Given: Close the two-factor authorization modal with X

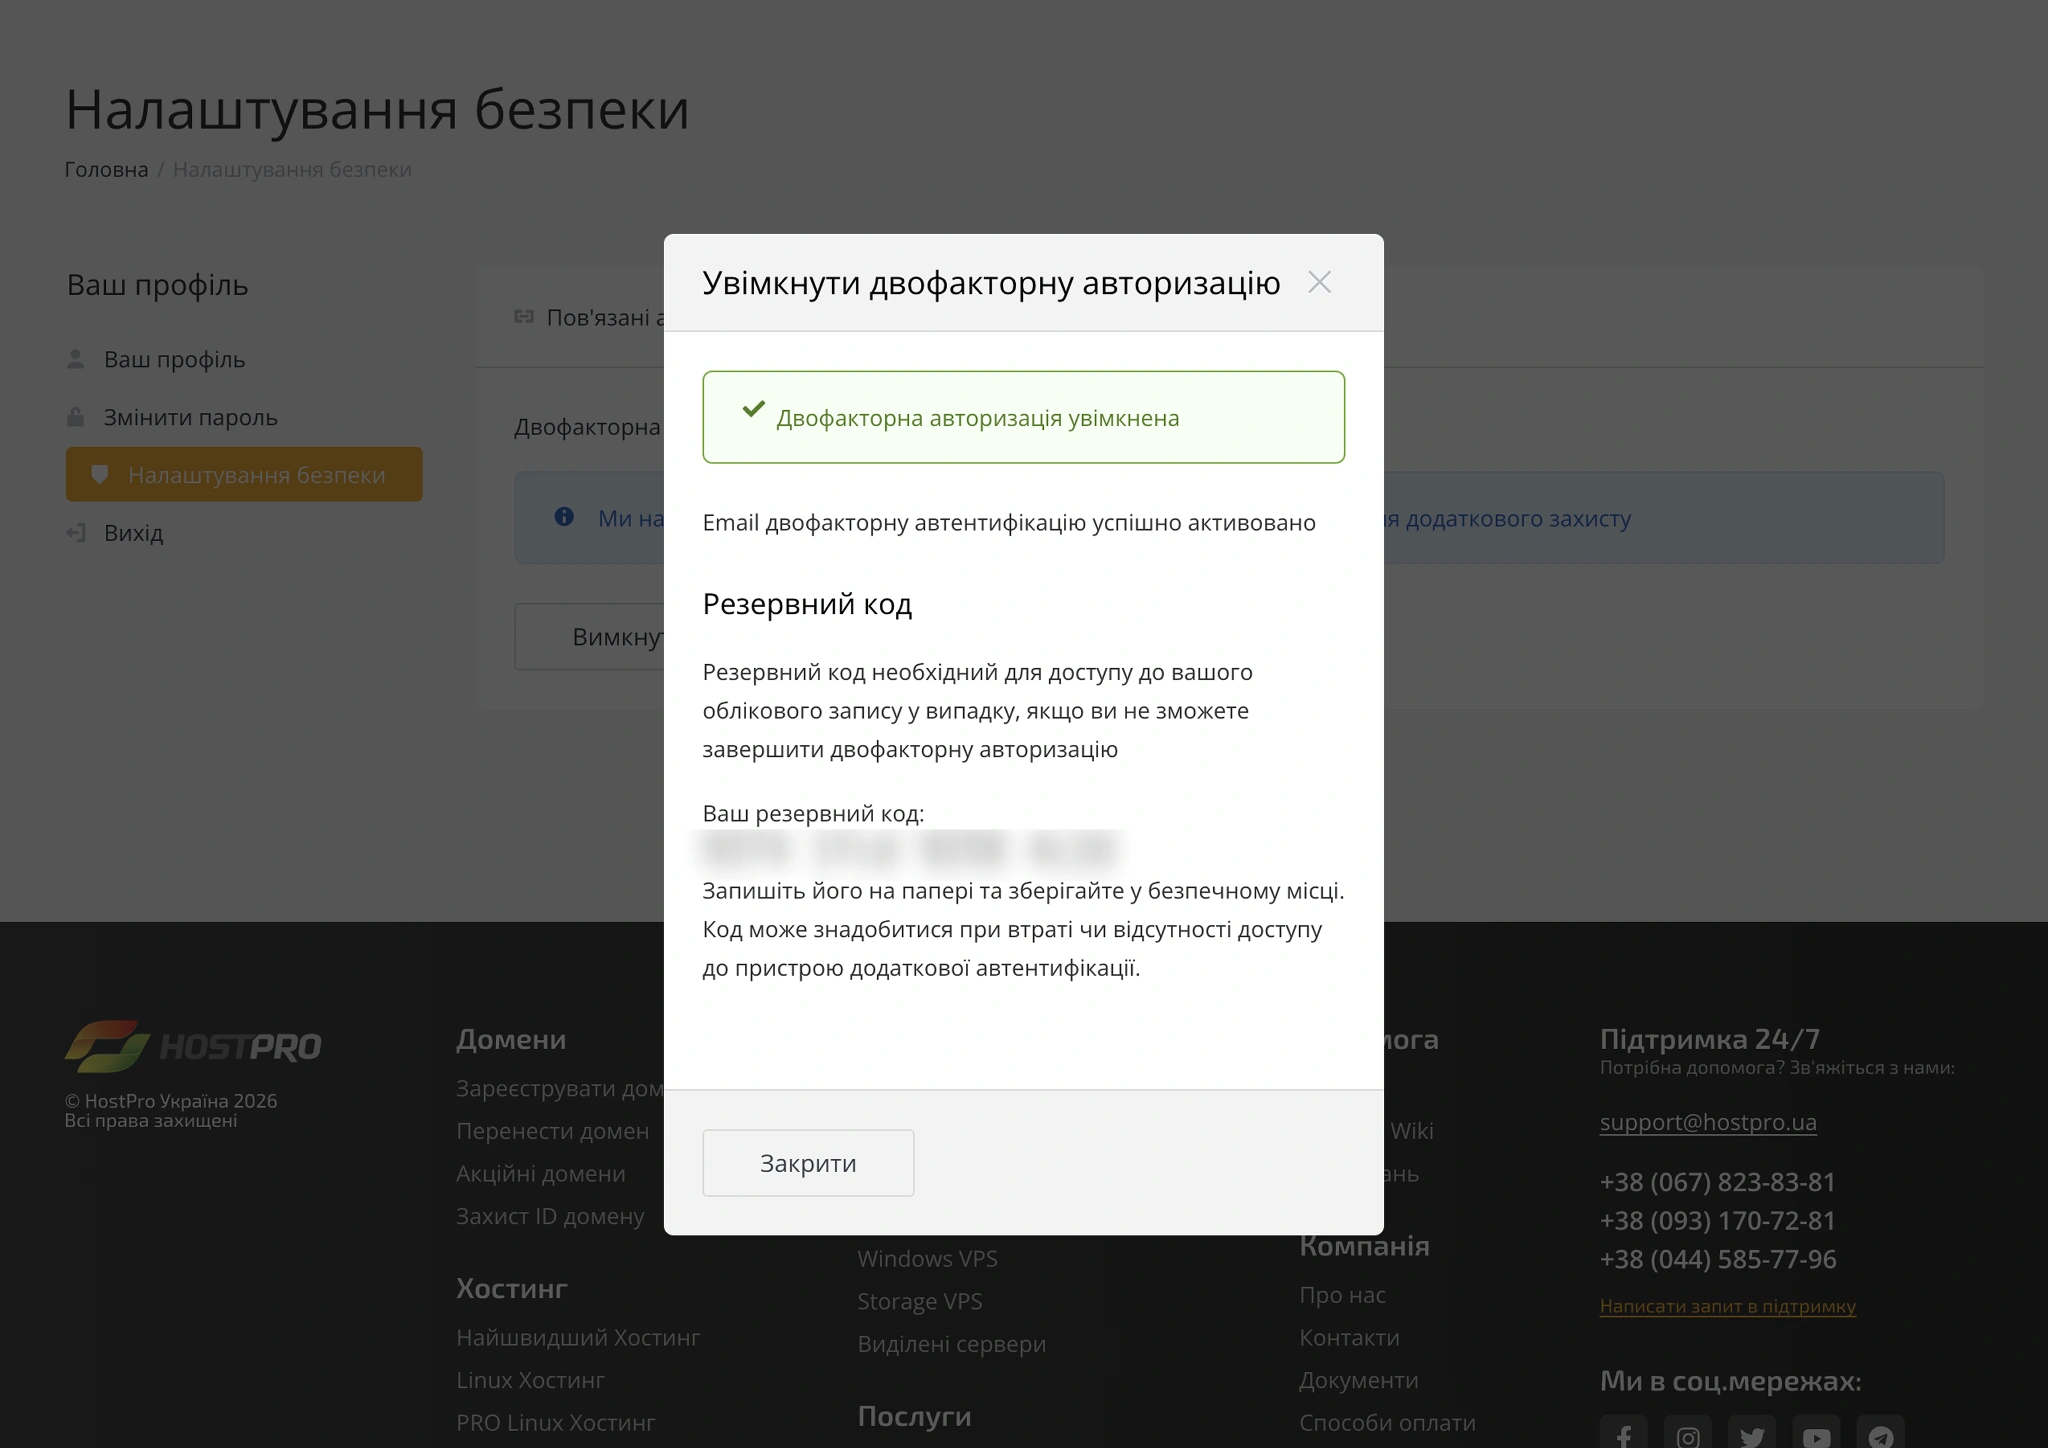Looking at the screenshot, I should [x=1320, y=282].
